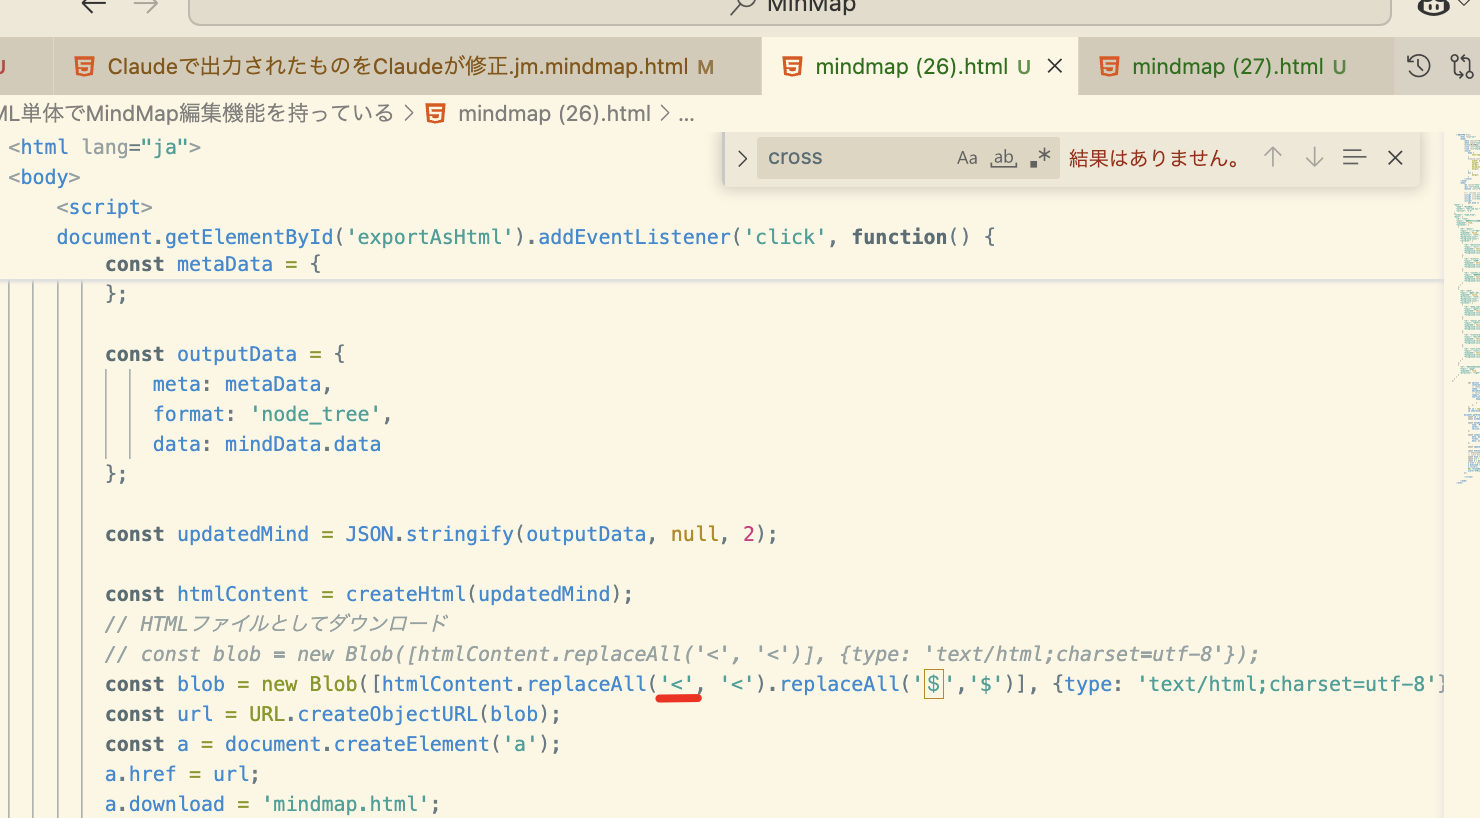Screen dimensions: 1480x818
Task: Jump to sticky line <html lang="ja">
Action: tap(105, 147)
